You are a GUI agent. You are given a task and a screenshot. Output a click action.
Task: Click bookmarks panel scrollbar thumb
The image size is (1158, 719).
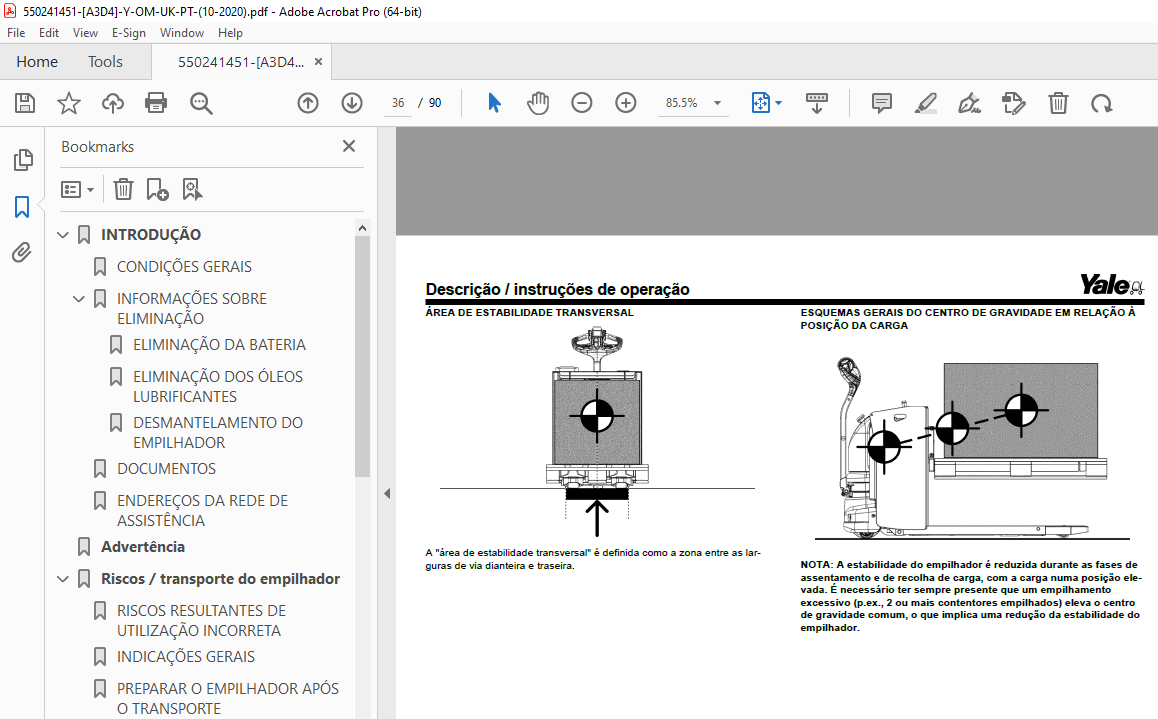pos(362,357)
